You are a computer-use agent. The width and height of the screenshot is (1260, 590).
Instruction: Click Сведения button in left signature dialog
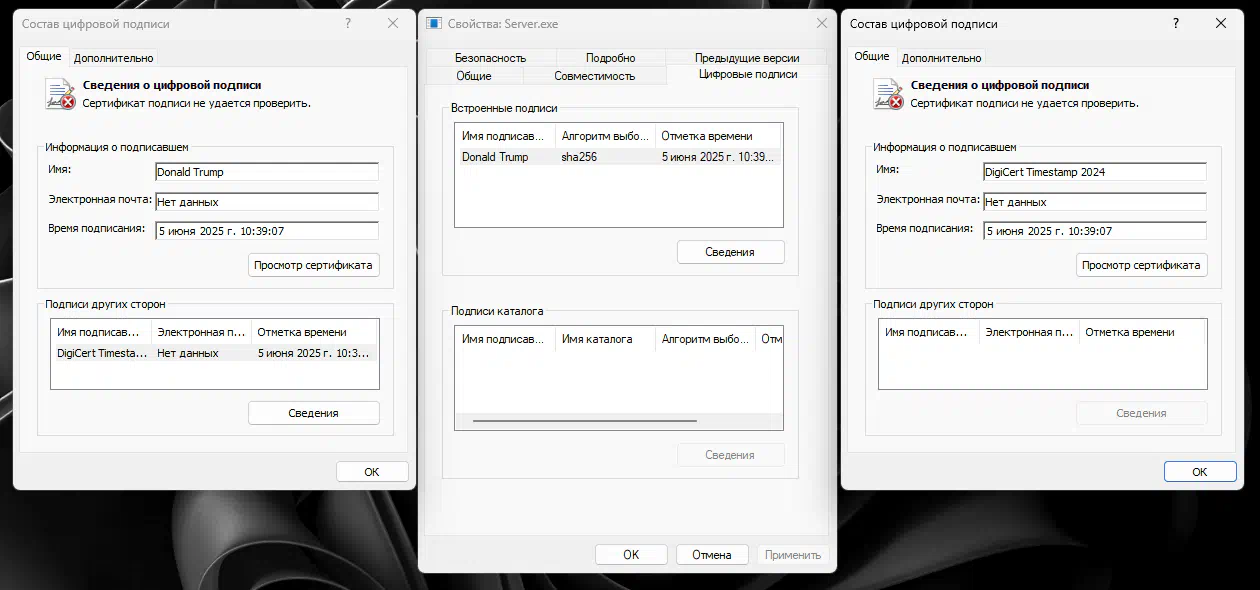click(x=313, y=413)
